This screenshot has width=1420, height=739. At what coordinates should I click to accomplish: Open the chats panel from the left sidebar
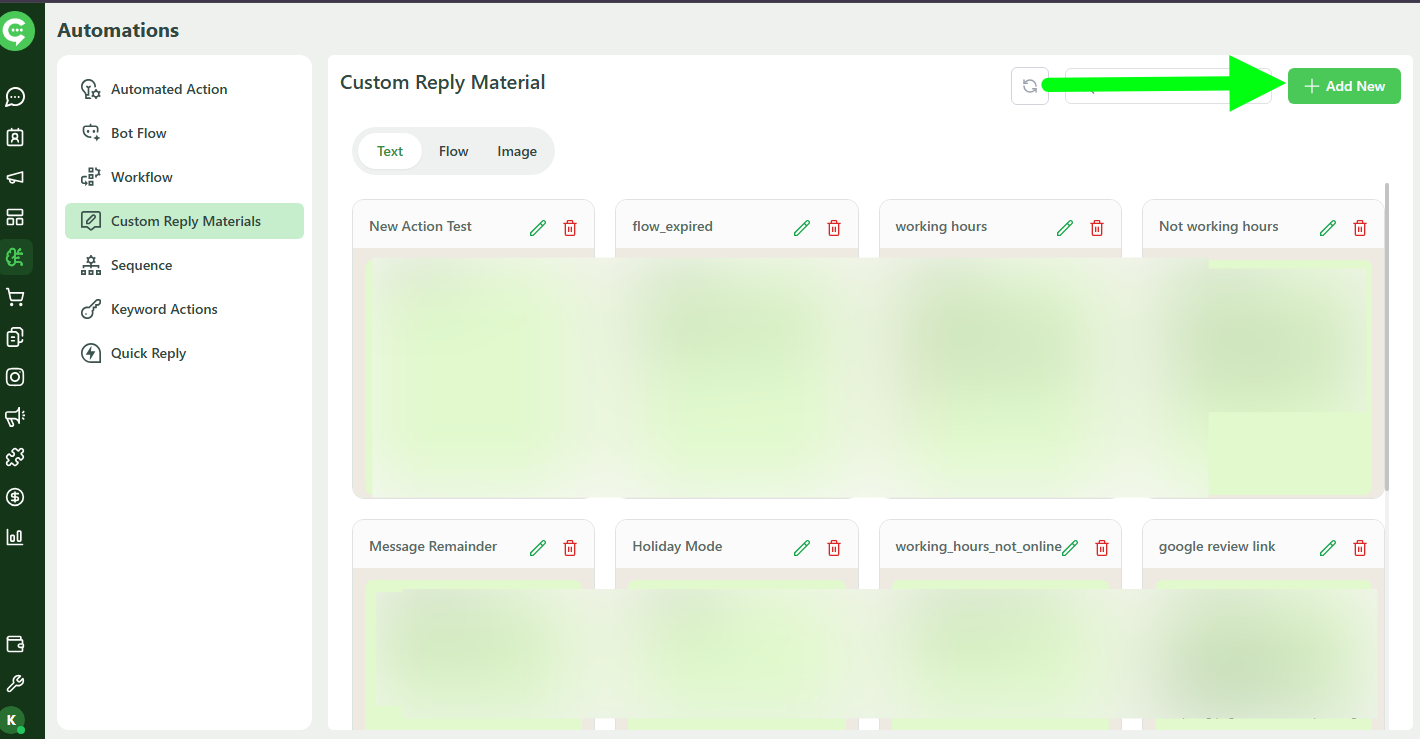point(15,96)
